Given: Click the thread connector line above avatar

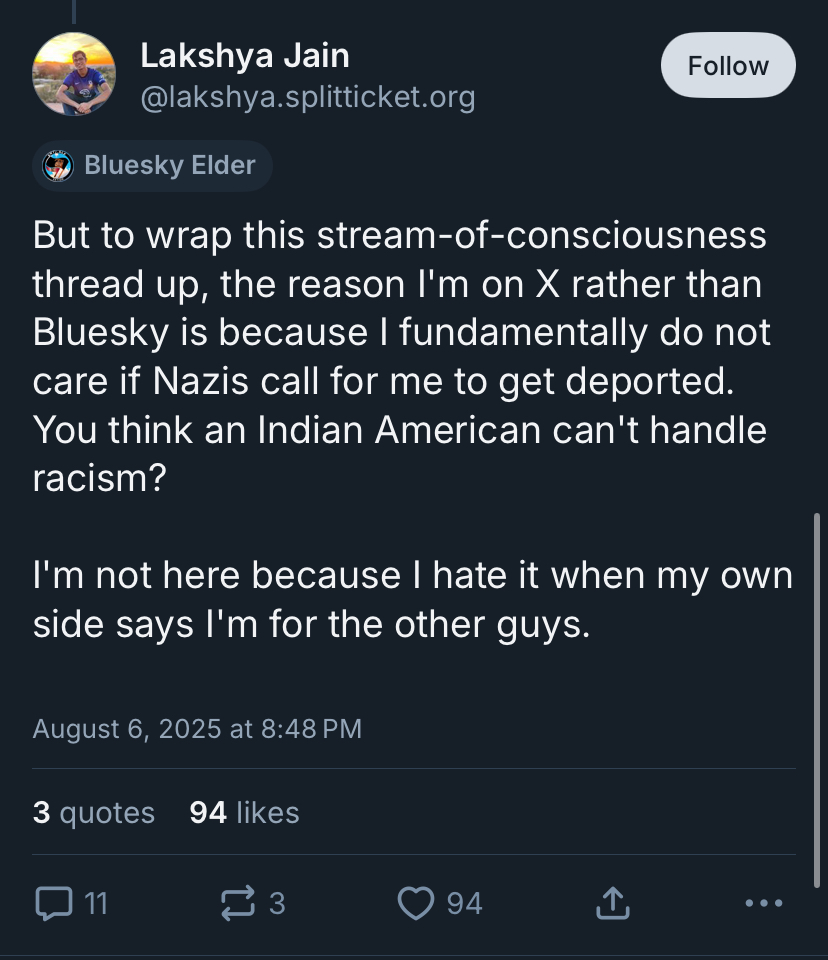Looking at the screenshot, I should coord(74,10).
